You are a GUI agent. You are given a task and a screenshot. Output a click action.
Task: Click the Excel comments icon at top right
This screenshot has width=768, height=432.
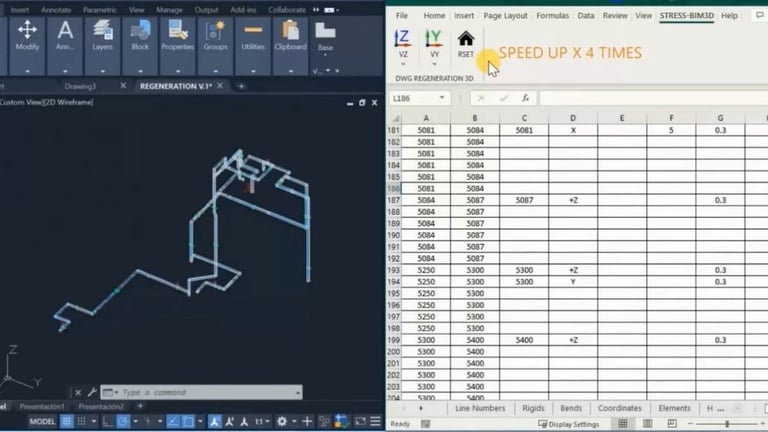tap(760, 15)
